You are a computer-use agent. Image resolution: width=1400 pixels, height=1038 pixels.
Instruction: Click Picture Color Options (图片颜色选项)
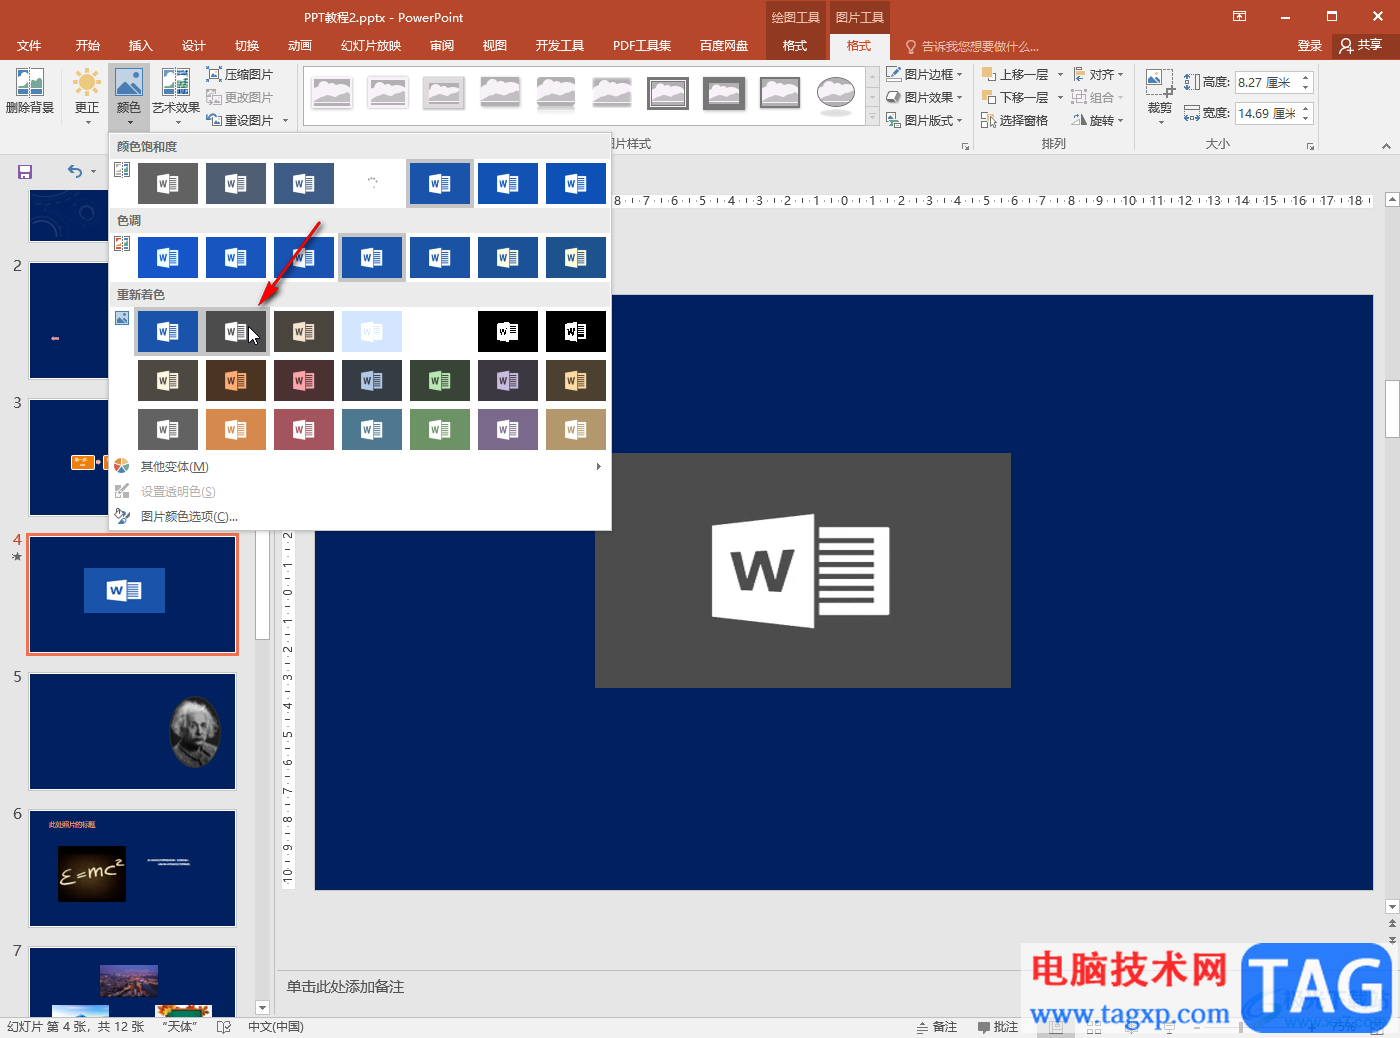[x=360, y=517]
